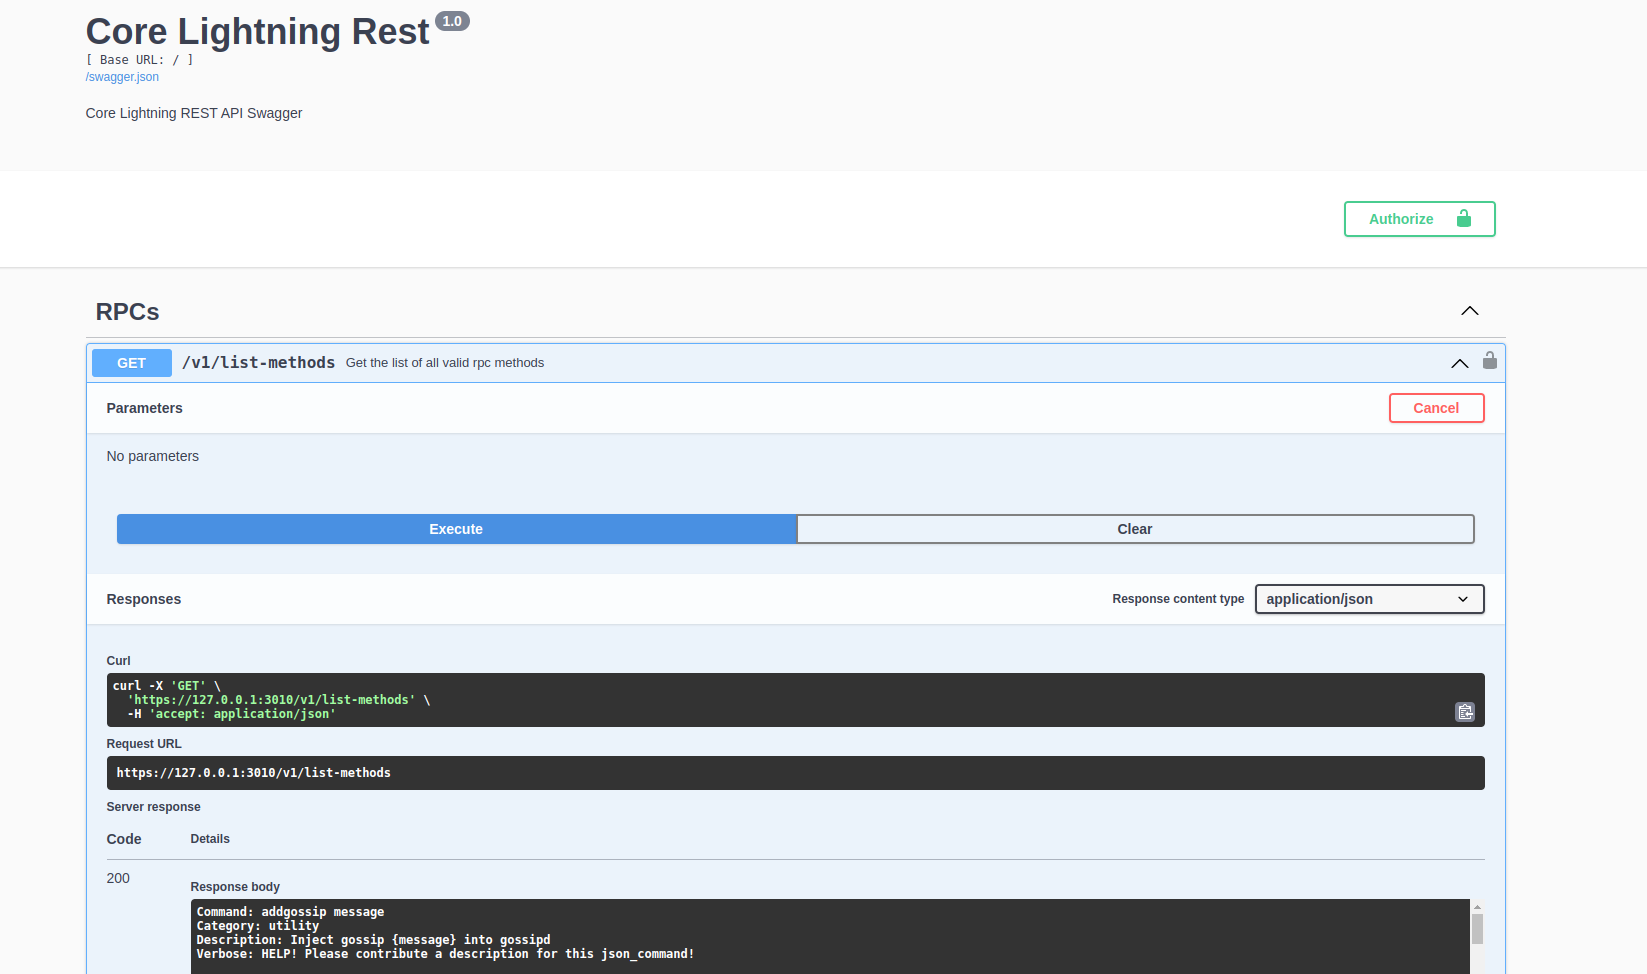Click the 'No parameters' text
The height and width of the screenshot is (974, 1647).
coord(153,456)
